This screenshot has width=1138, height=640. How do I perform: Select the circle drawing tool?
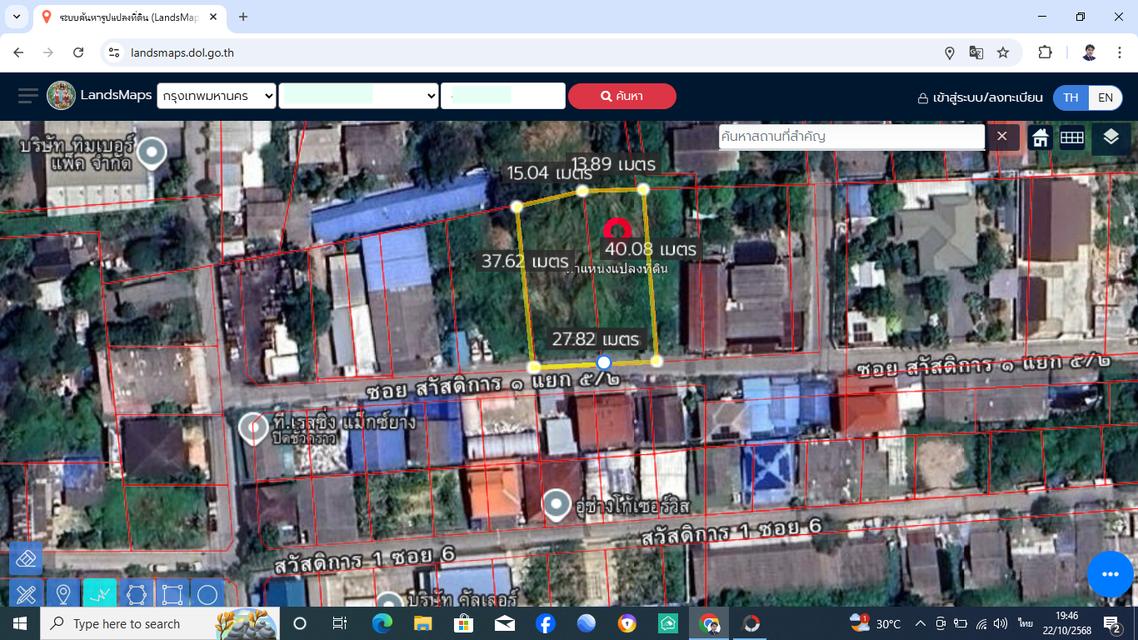point(207,595)
